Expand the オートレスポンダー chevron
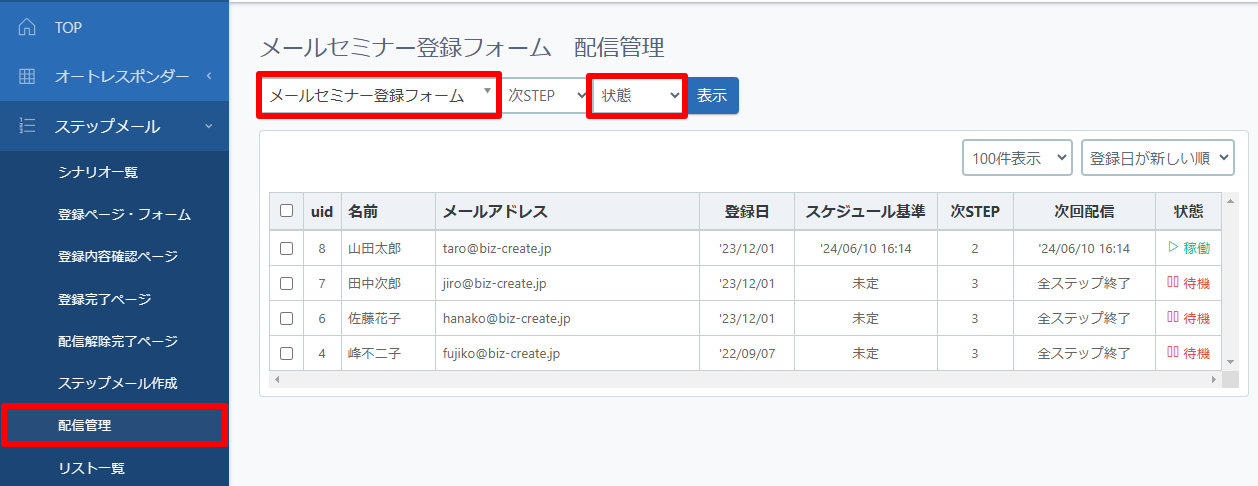The width and height of the screenshot is (1258, 486). pyautogui.click(x=209, y=76)
